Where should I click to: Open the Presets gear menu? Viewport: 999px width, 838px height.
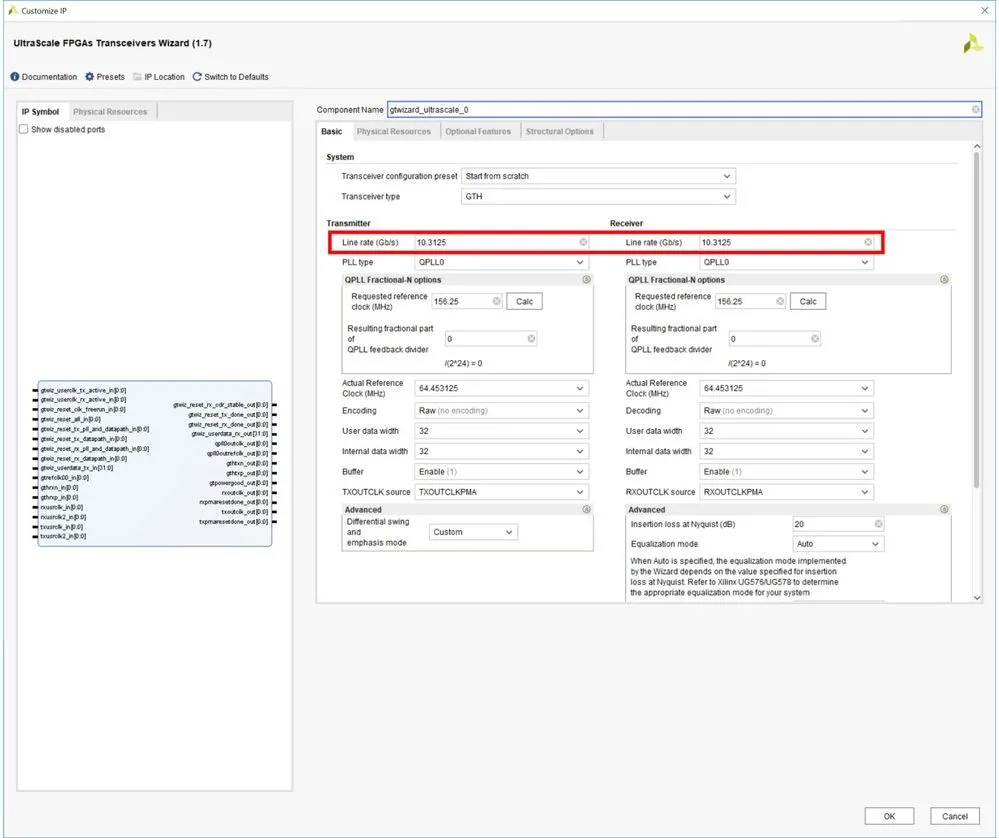pyautogui.click(x=90, y=77)
